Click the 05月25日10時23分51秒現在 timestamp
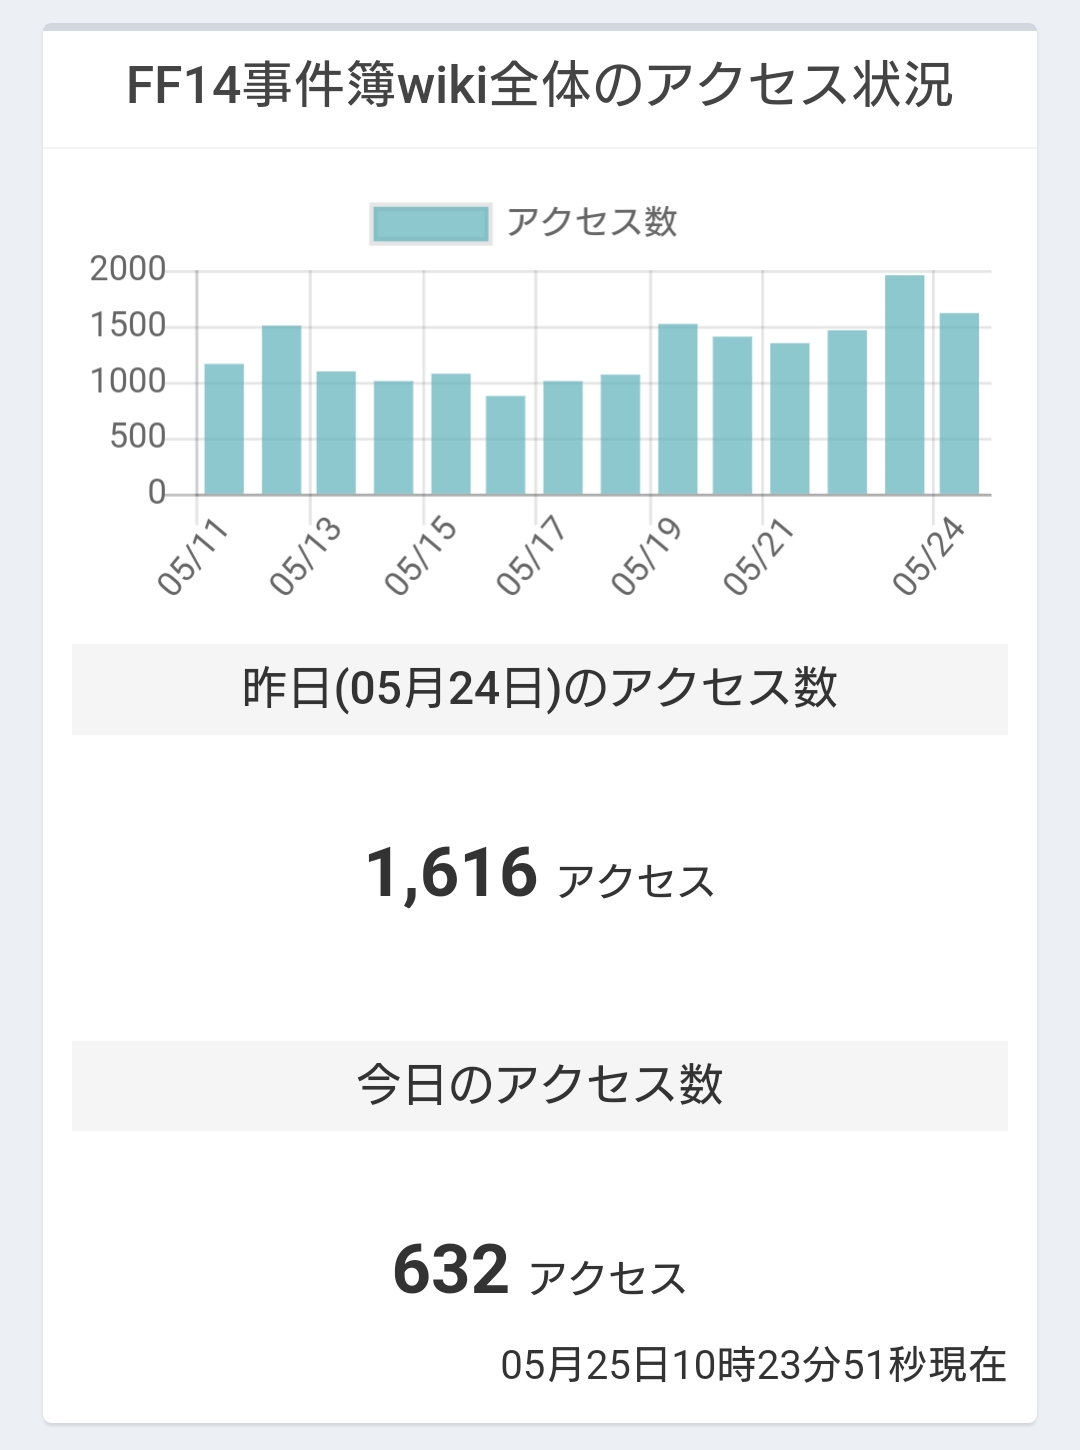1080x1450 pixels. tap(754, 1365)
